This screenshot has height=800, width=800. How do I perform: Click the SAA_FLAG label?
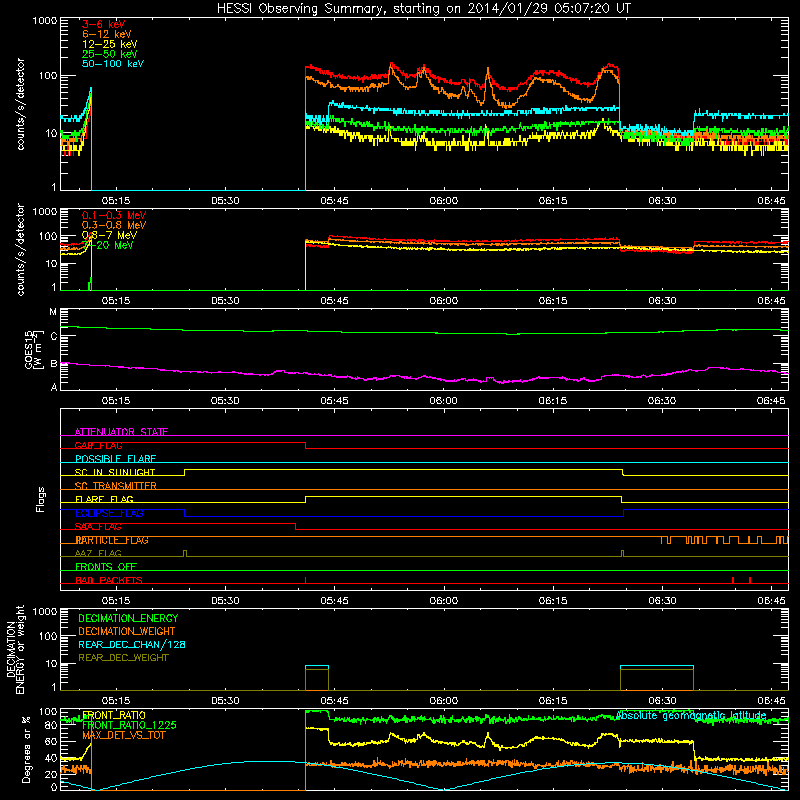click(98, 526)
